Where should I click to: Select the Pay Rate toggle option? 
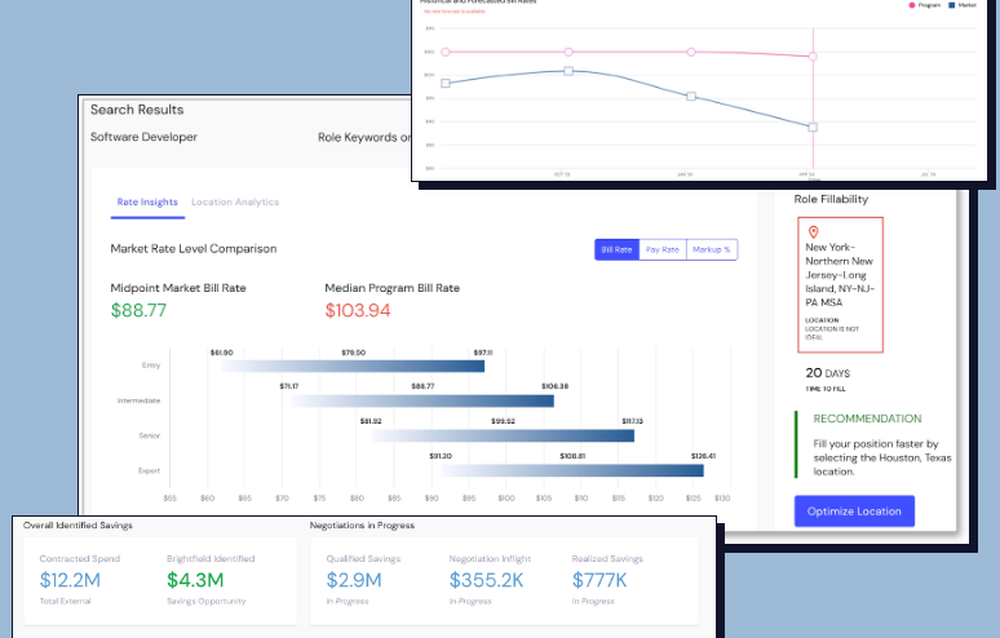[662, 249]
